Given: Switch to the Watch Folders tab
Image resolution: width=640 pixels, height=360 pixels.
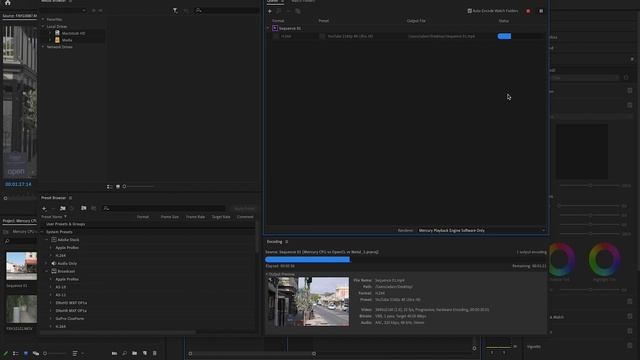Looking at the screenshot, I should (303, 1).
